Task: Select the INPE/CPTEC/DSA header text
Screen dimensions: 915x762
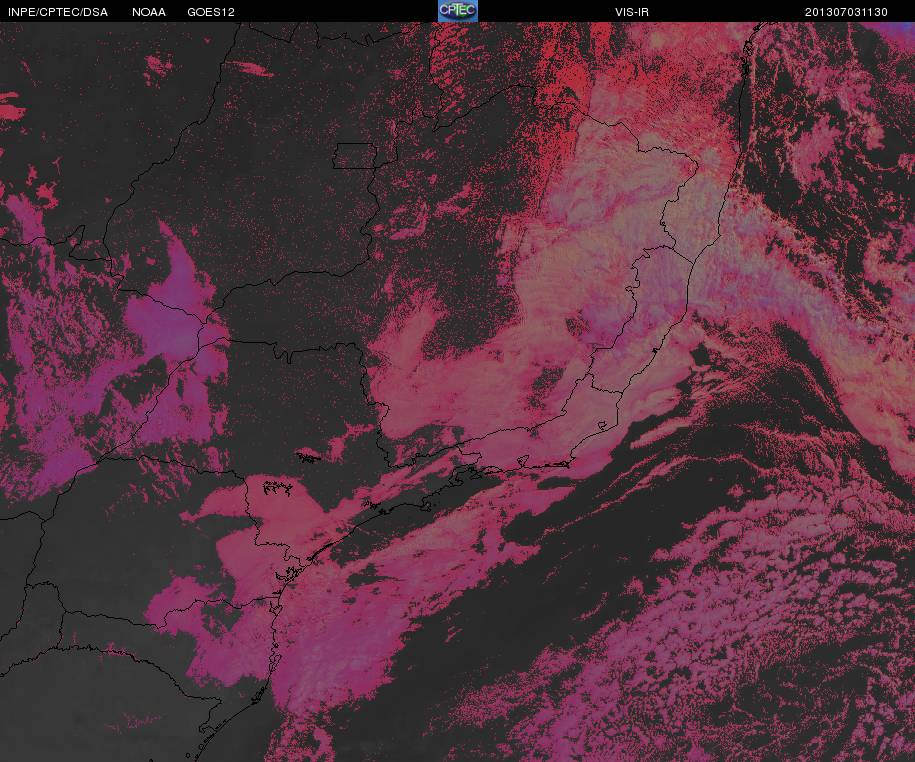Action: pyautogui.click(x=58, y=12)
